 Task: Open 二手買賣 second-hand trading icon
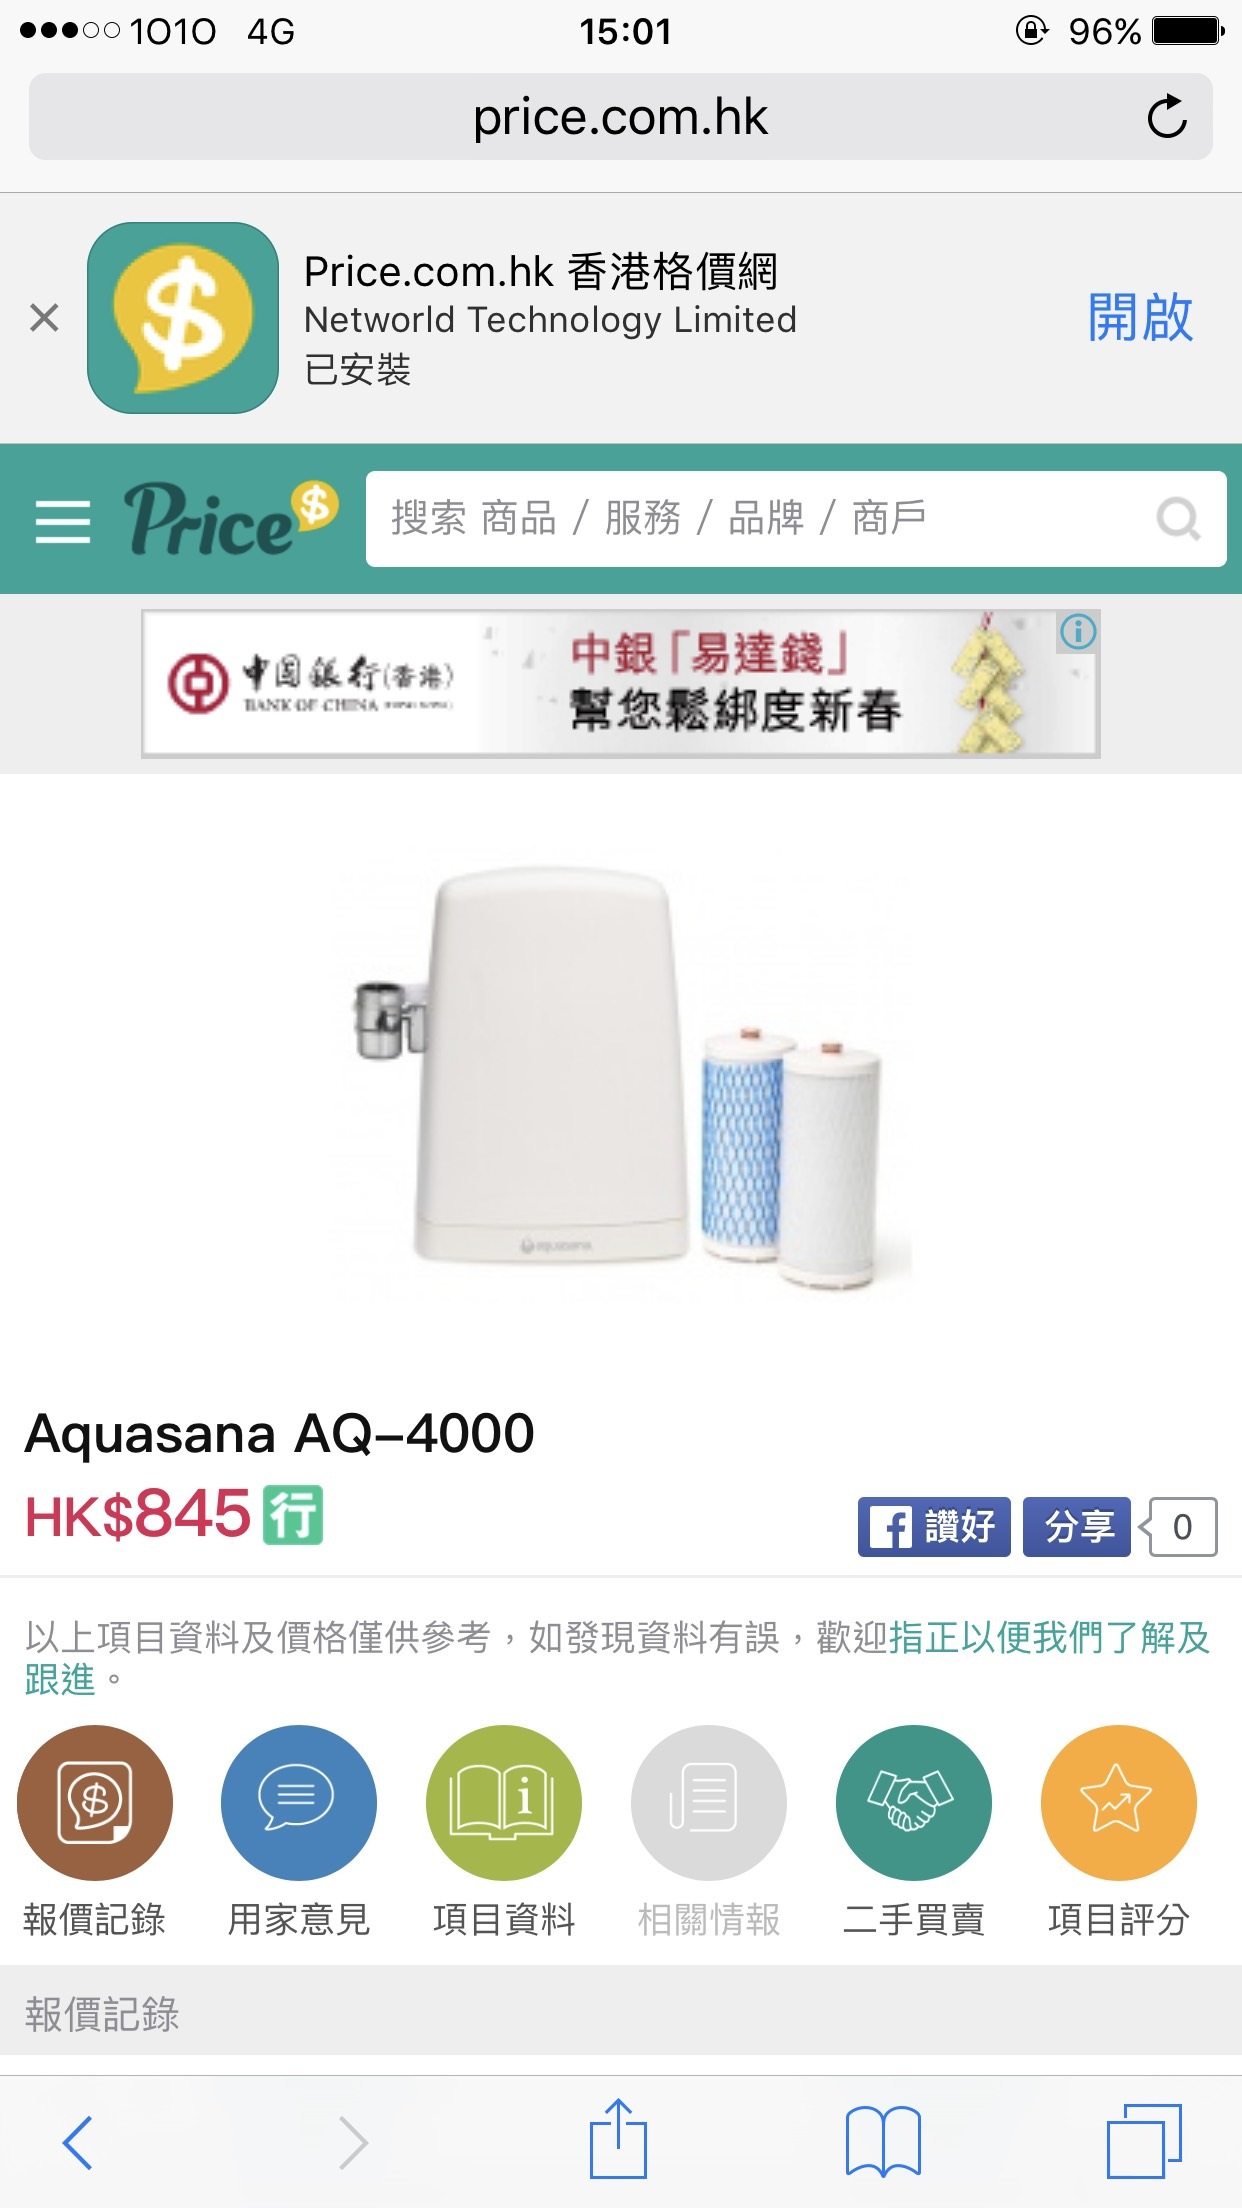[914, 1802]
